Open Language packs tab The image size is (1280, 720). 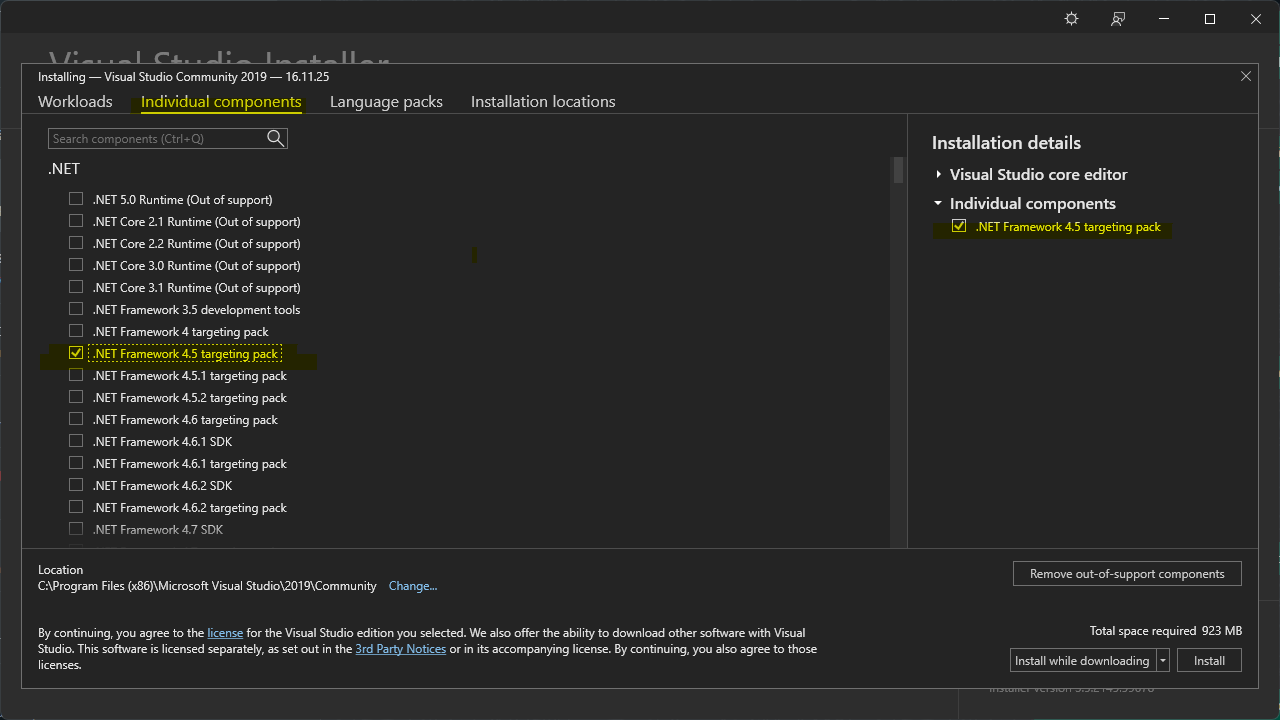(386, 102)
